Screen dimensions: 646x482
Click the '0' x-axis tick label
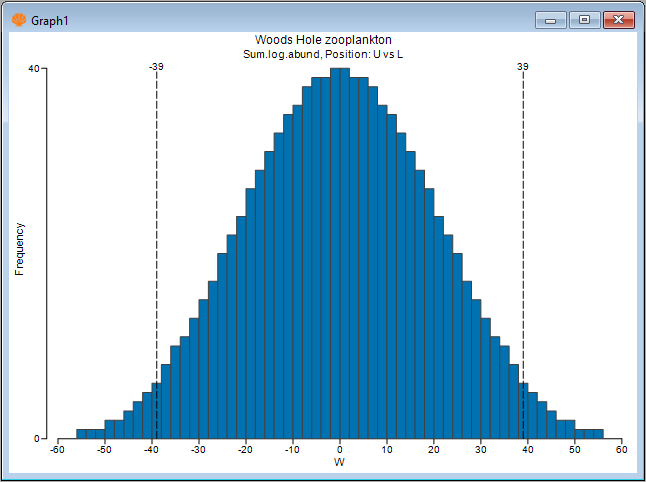(340, 450)
